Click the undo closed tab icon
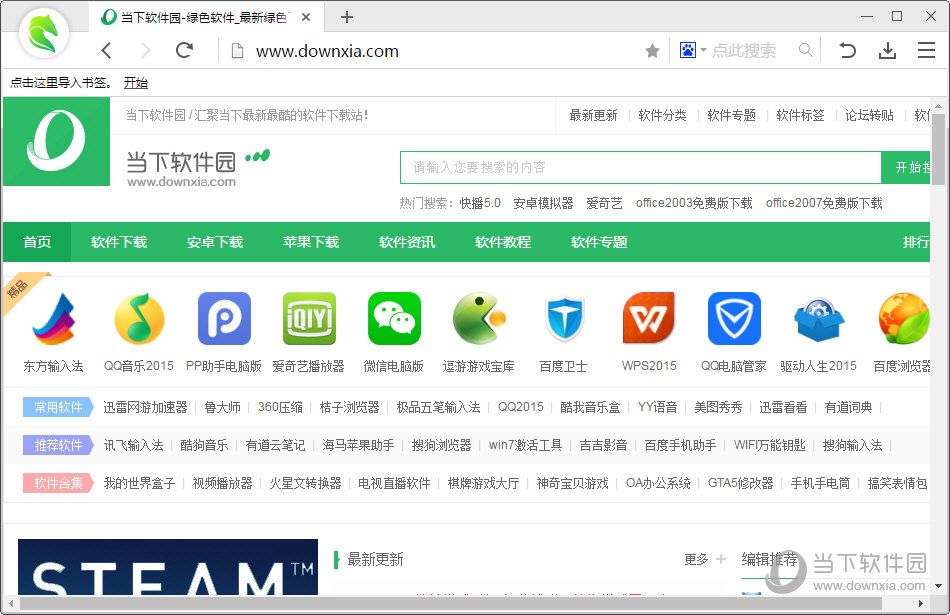This screenshot has width=950, height=615. point(847,50)
